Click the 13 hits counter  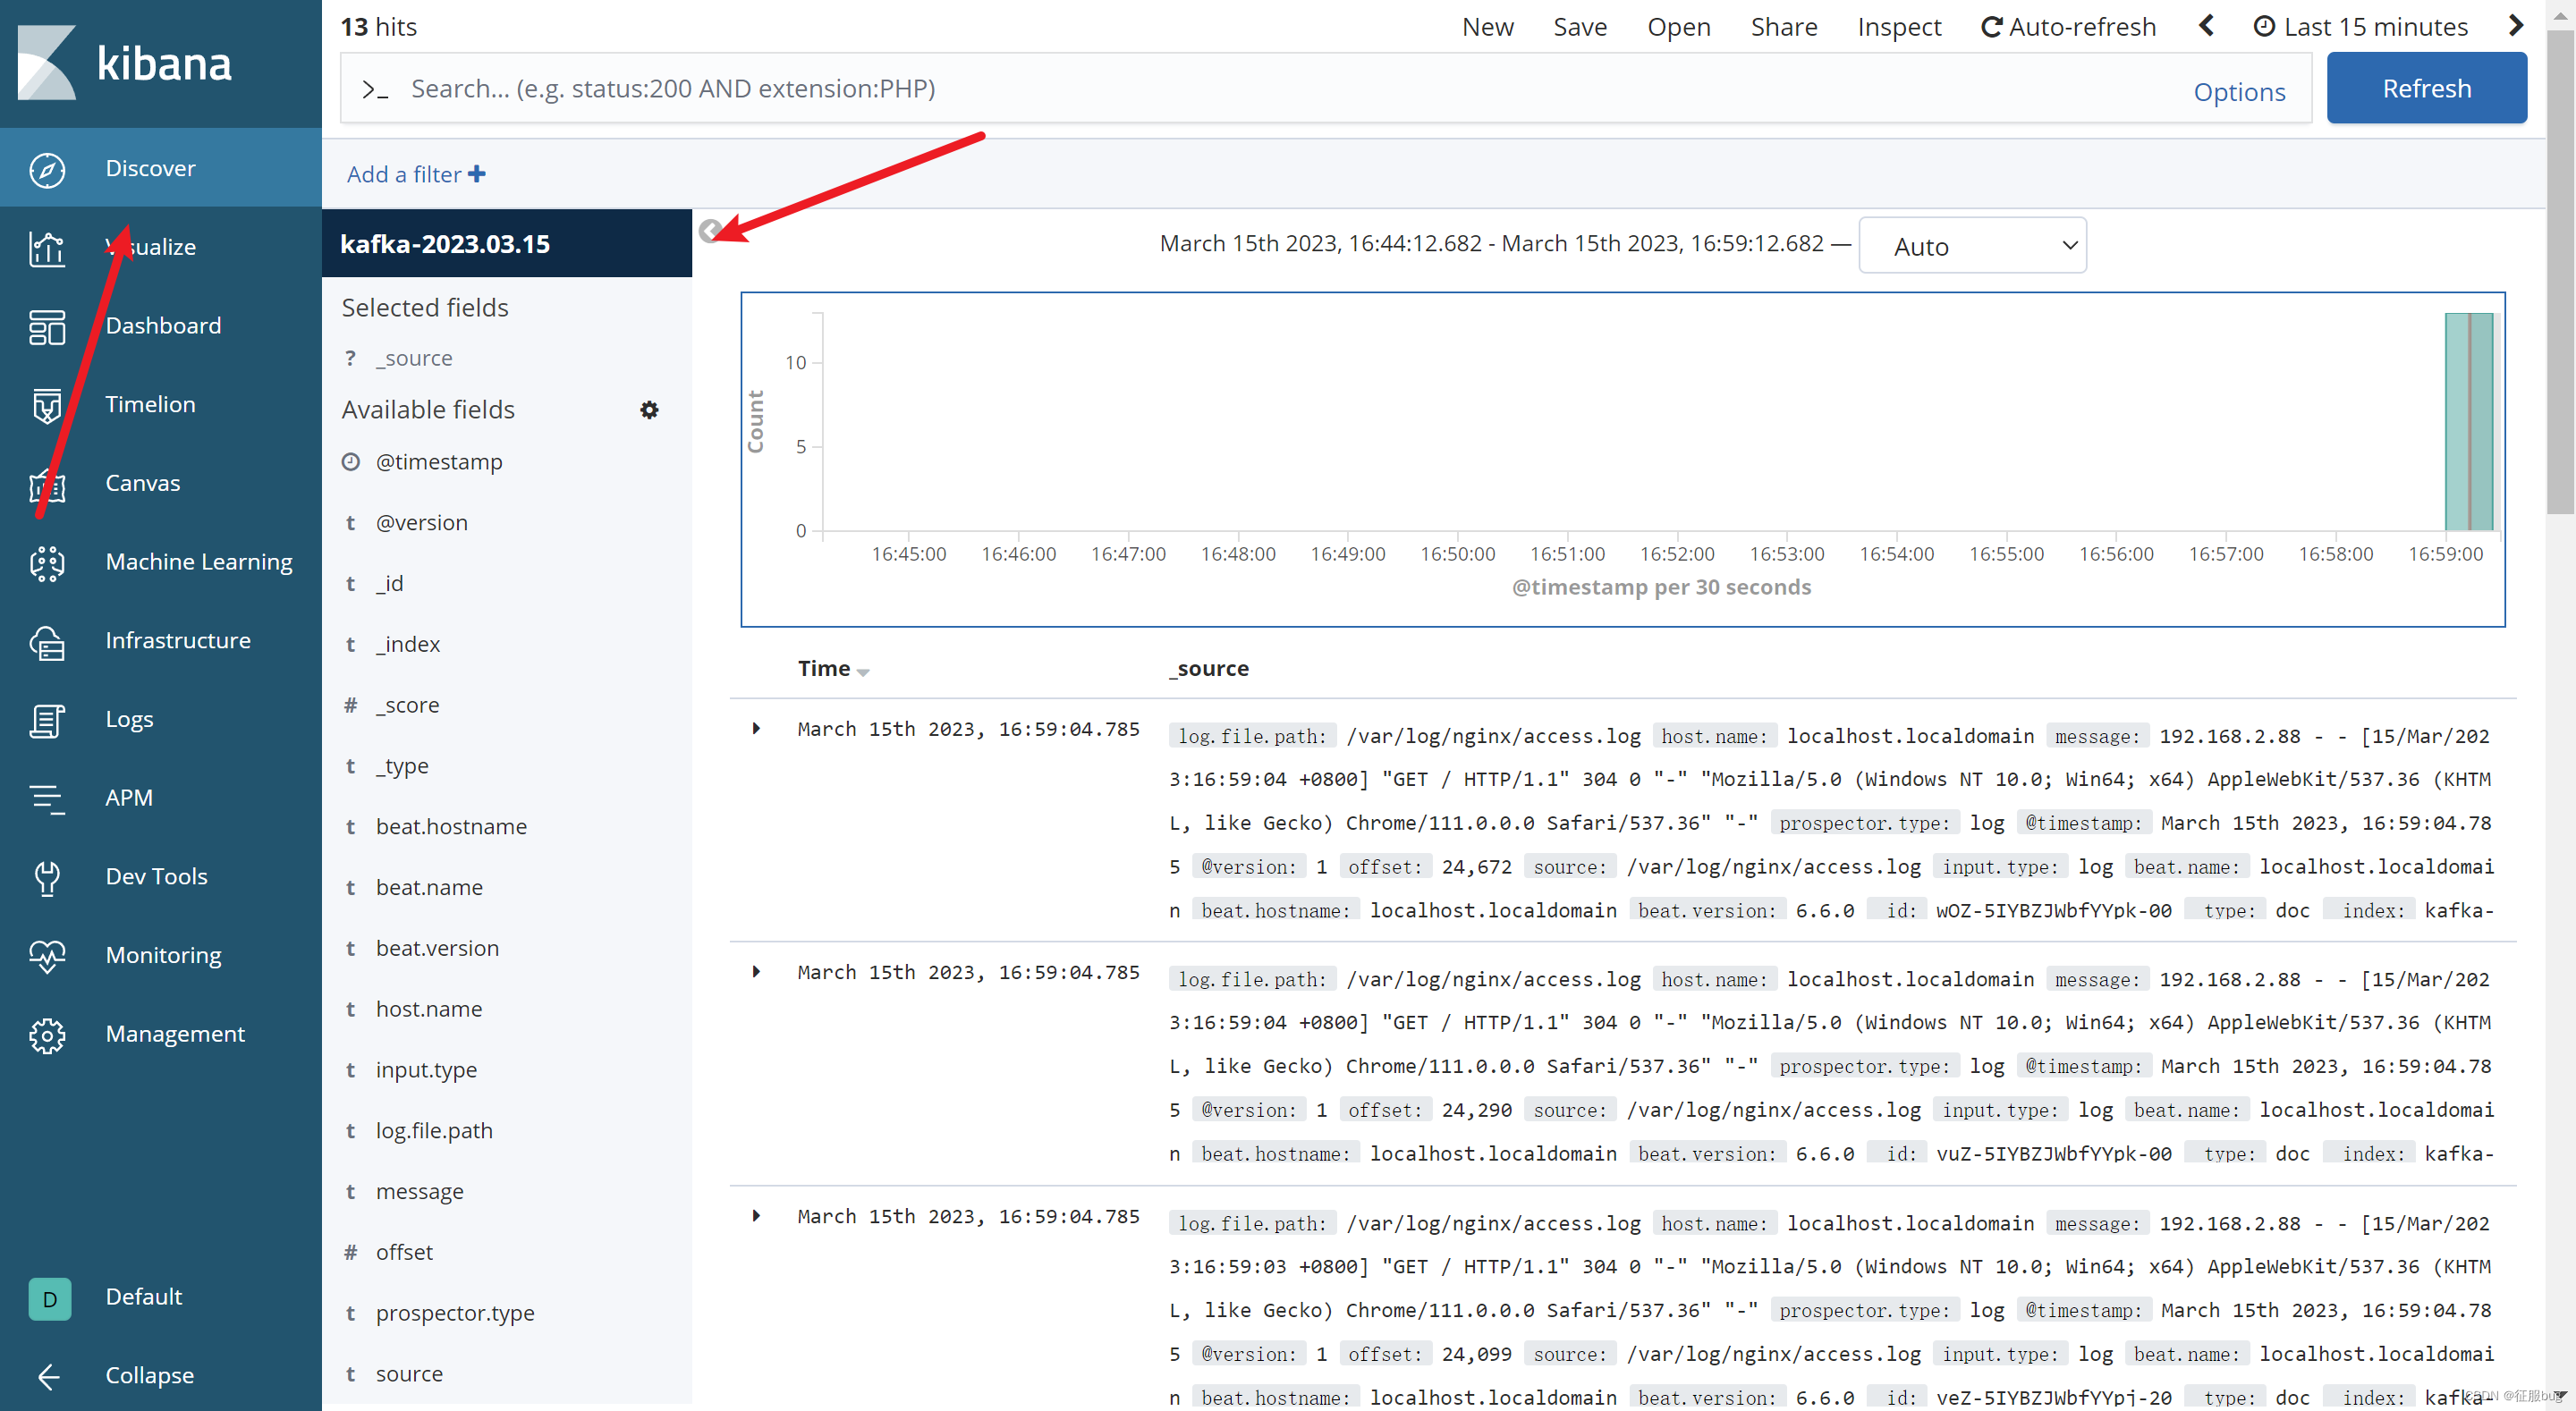click(x=378, y=27)
